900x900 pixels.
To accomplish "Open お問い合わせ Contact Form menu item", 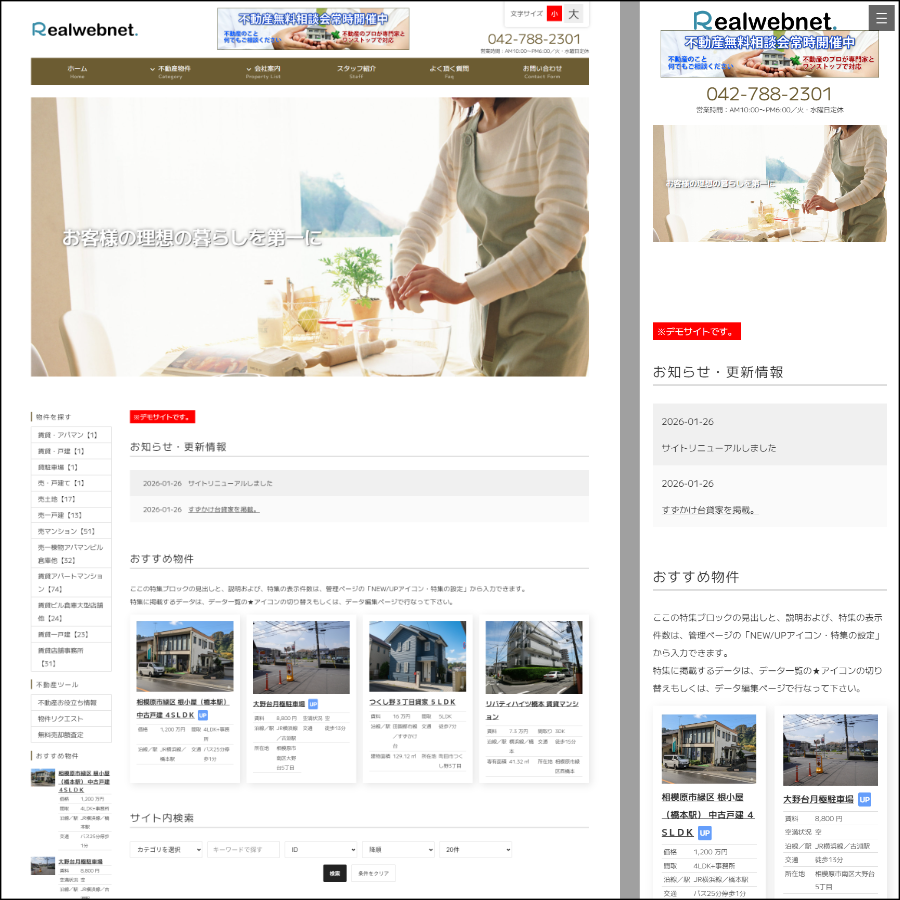I will [542, 71].
